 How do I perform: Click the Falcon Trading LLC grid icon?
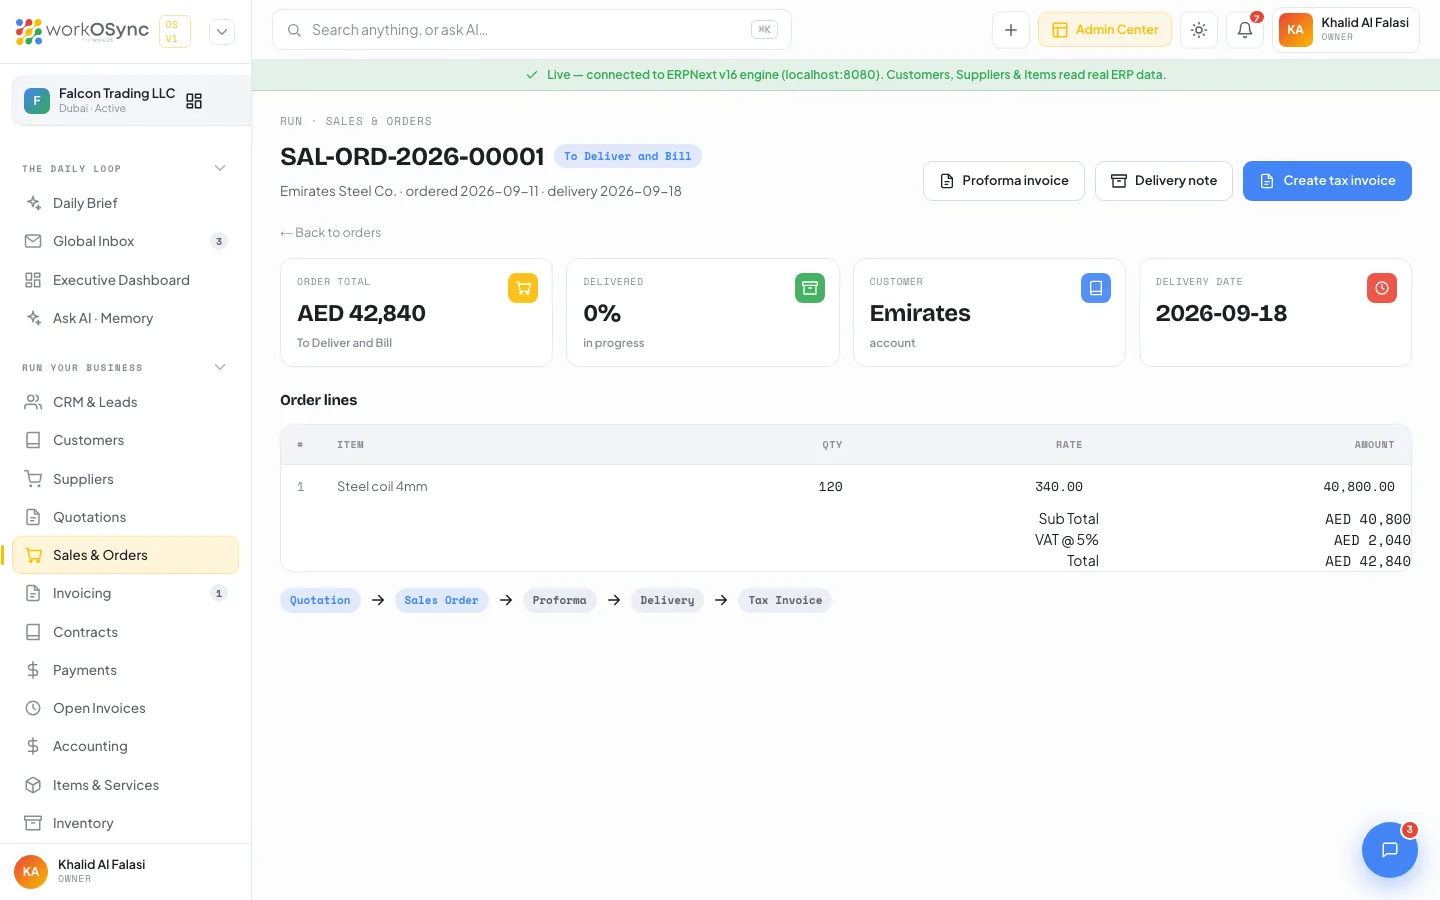(194, 101)
